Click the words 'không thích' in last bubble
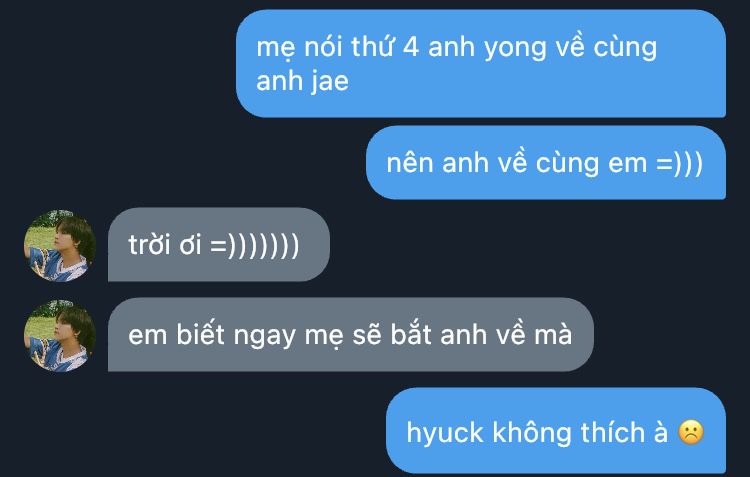Screen dimensions: 750x477 point(568,433)
